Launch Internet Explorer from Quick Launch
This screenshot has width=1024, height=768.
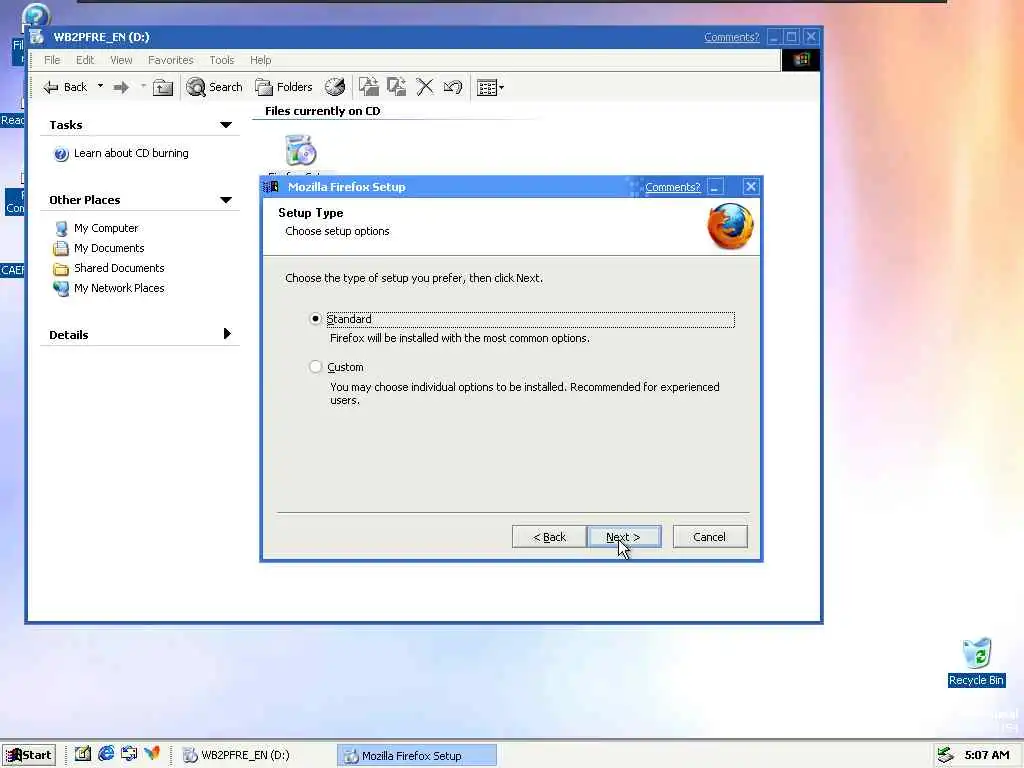tap(106, 754)
